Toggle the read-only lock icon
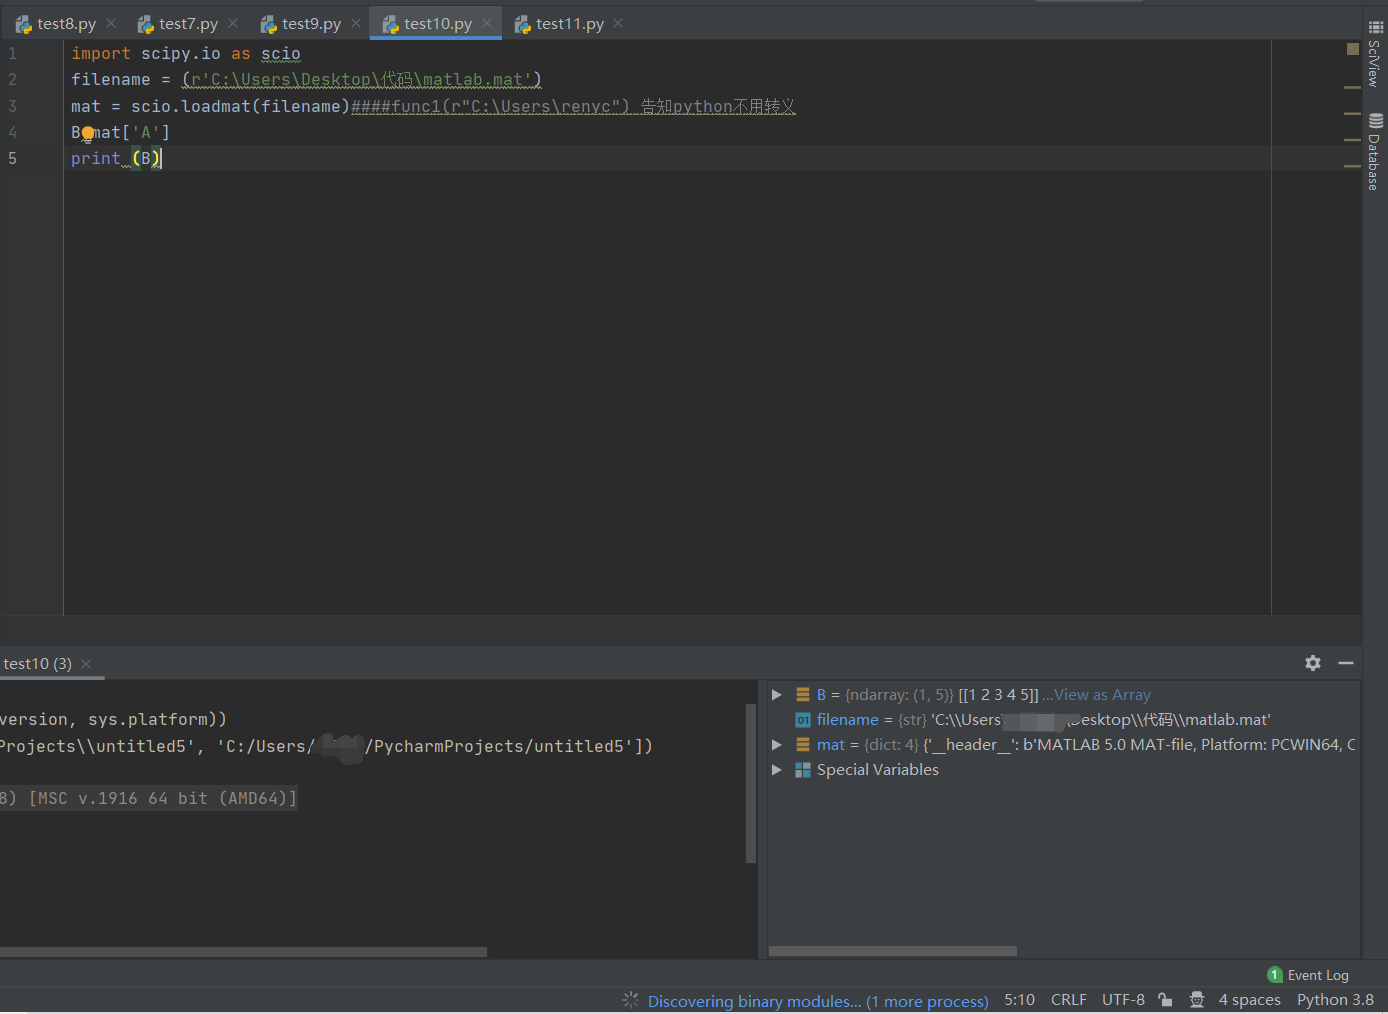The height and width of the screenshot is (1014, 1388). click(1165, 1000)
